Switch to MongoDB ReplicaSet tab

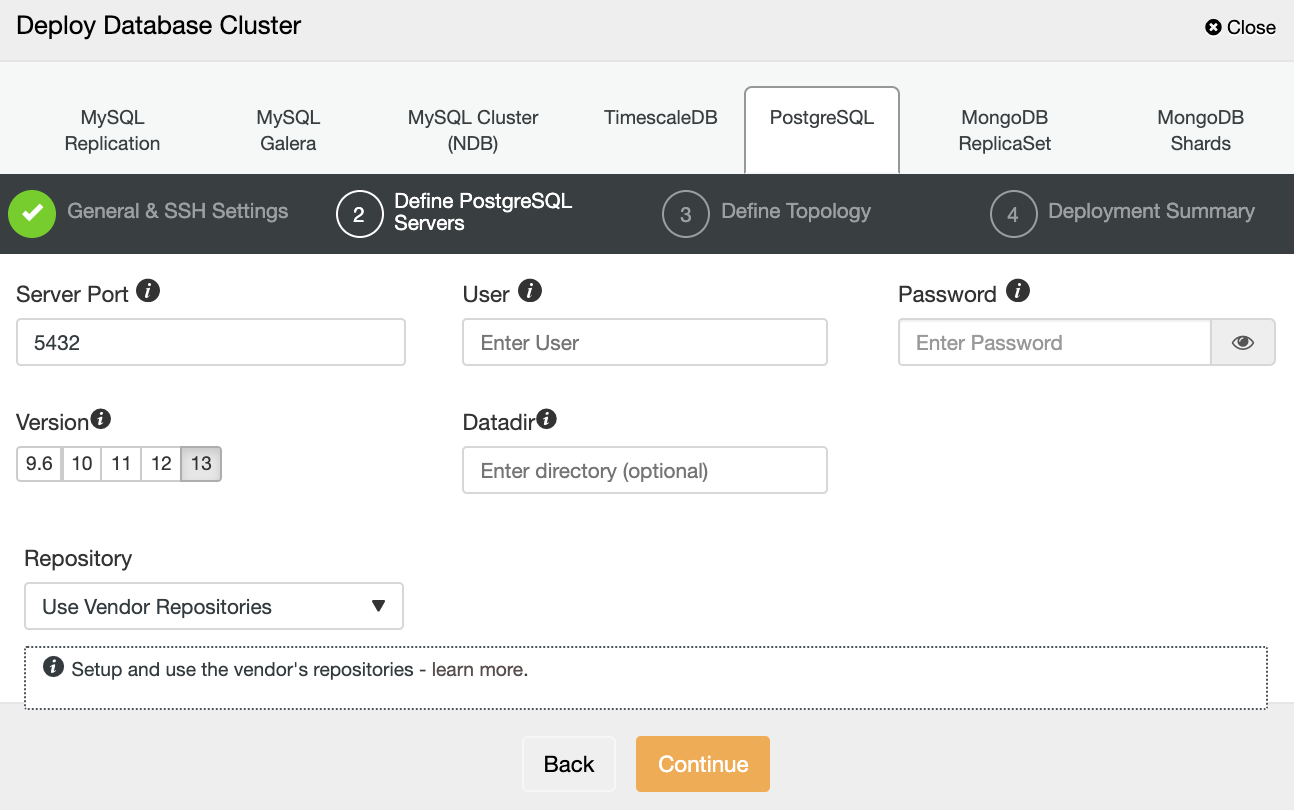coord(1005,130)
